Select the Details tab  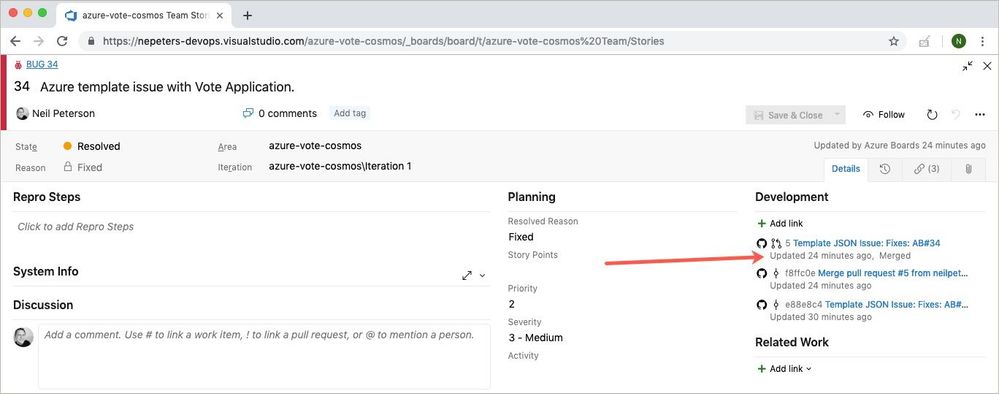[x=845, y=169]
